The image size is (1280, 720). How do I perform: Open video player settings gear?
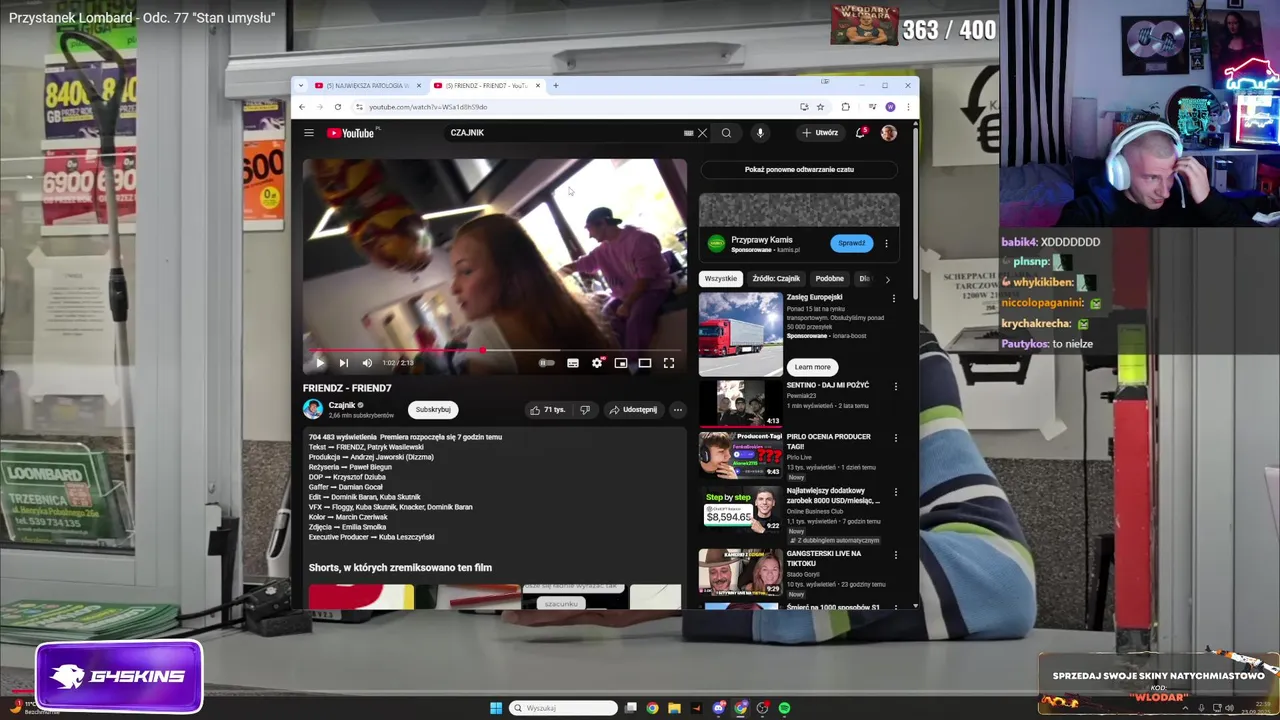coord(597,363)
